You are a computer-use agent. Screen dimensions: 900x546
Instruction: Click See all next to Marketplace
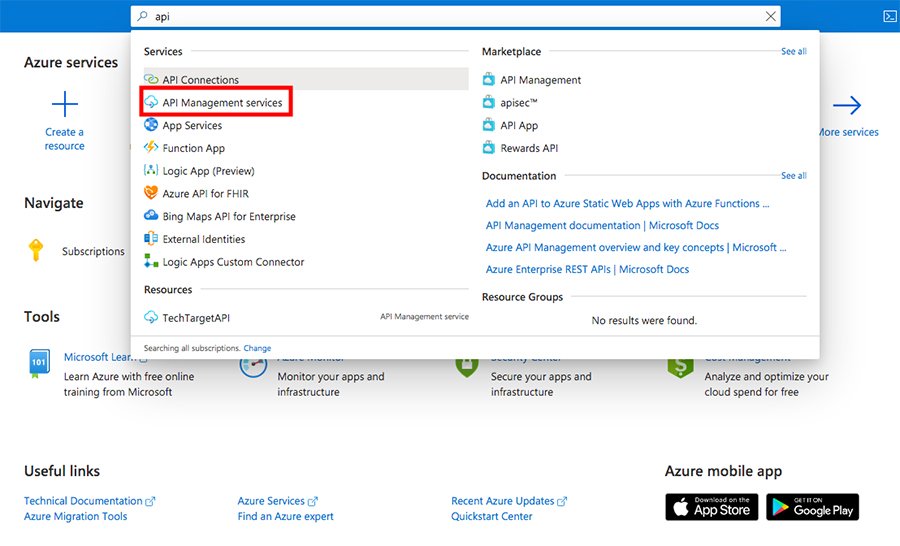(793, 52)
